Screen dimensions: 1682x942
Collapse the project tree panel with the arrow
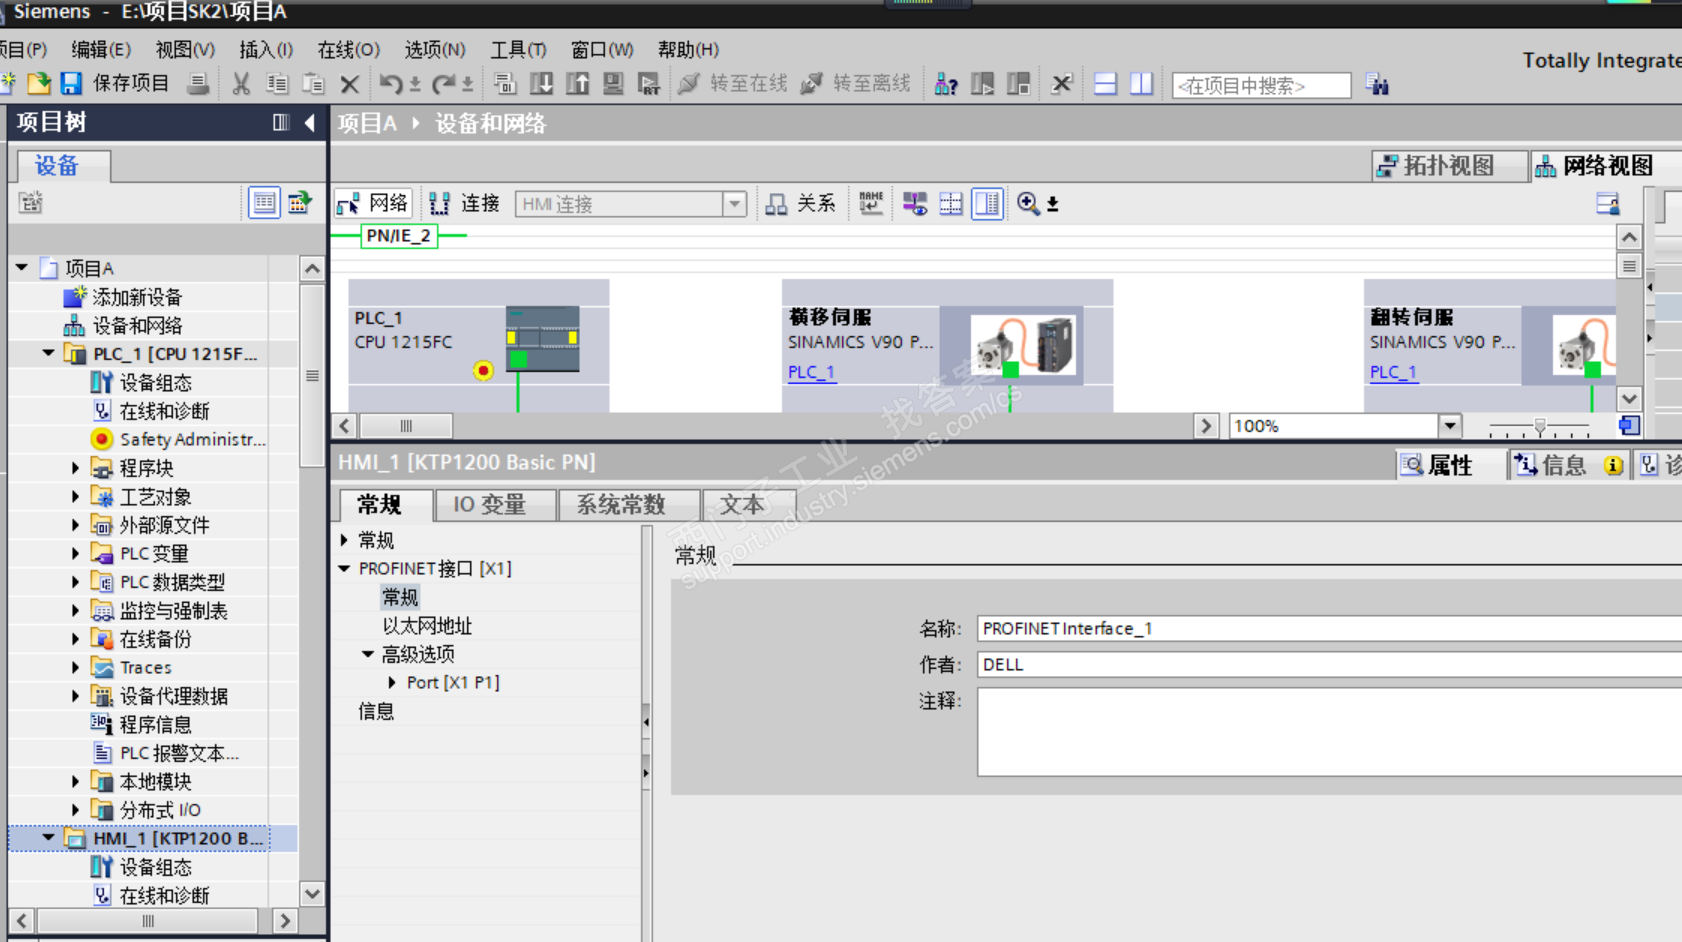(310, 122)
